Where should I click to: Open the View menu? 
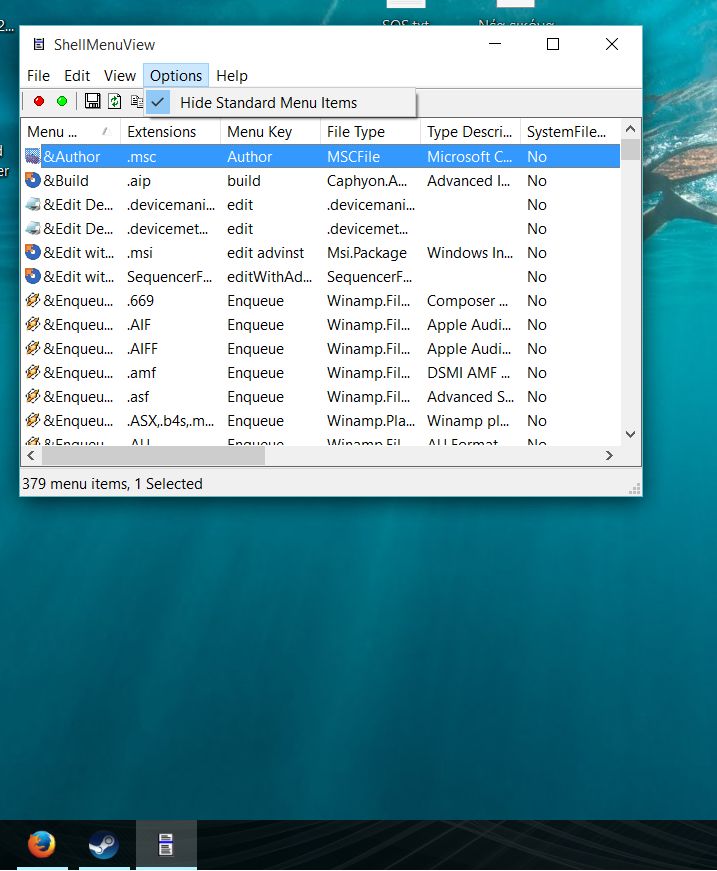coord(119,76)
